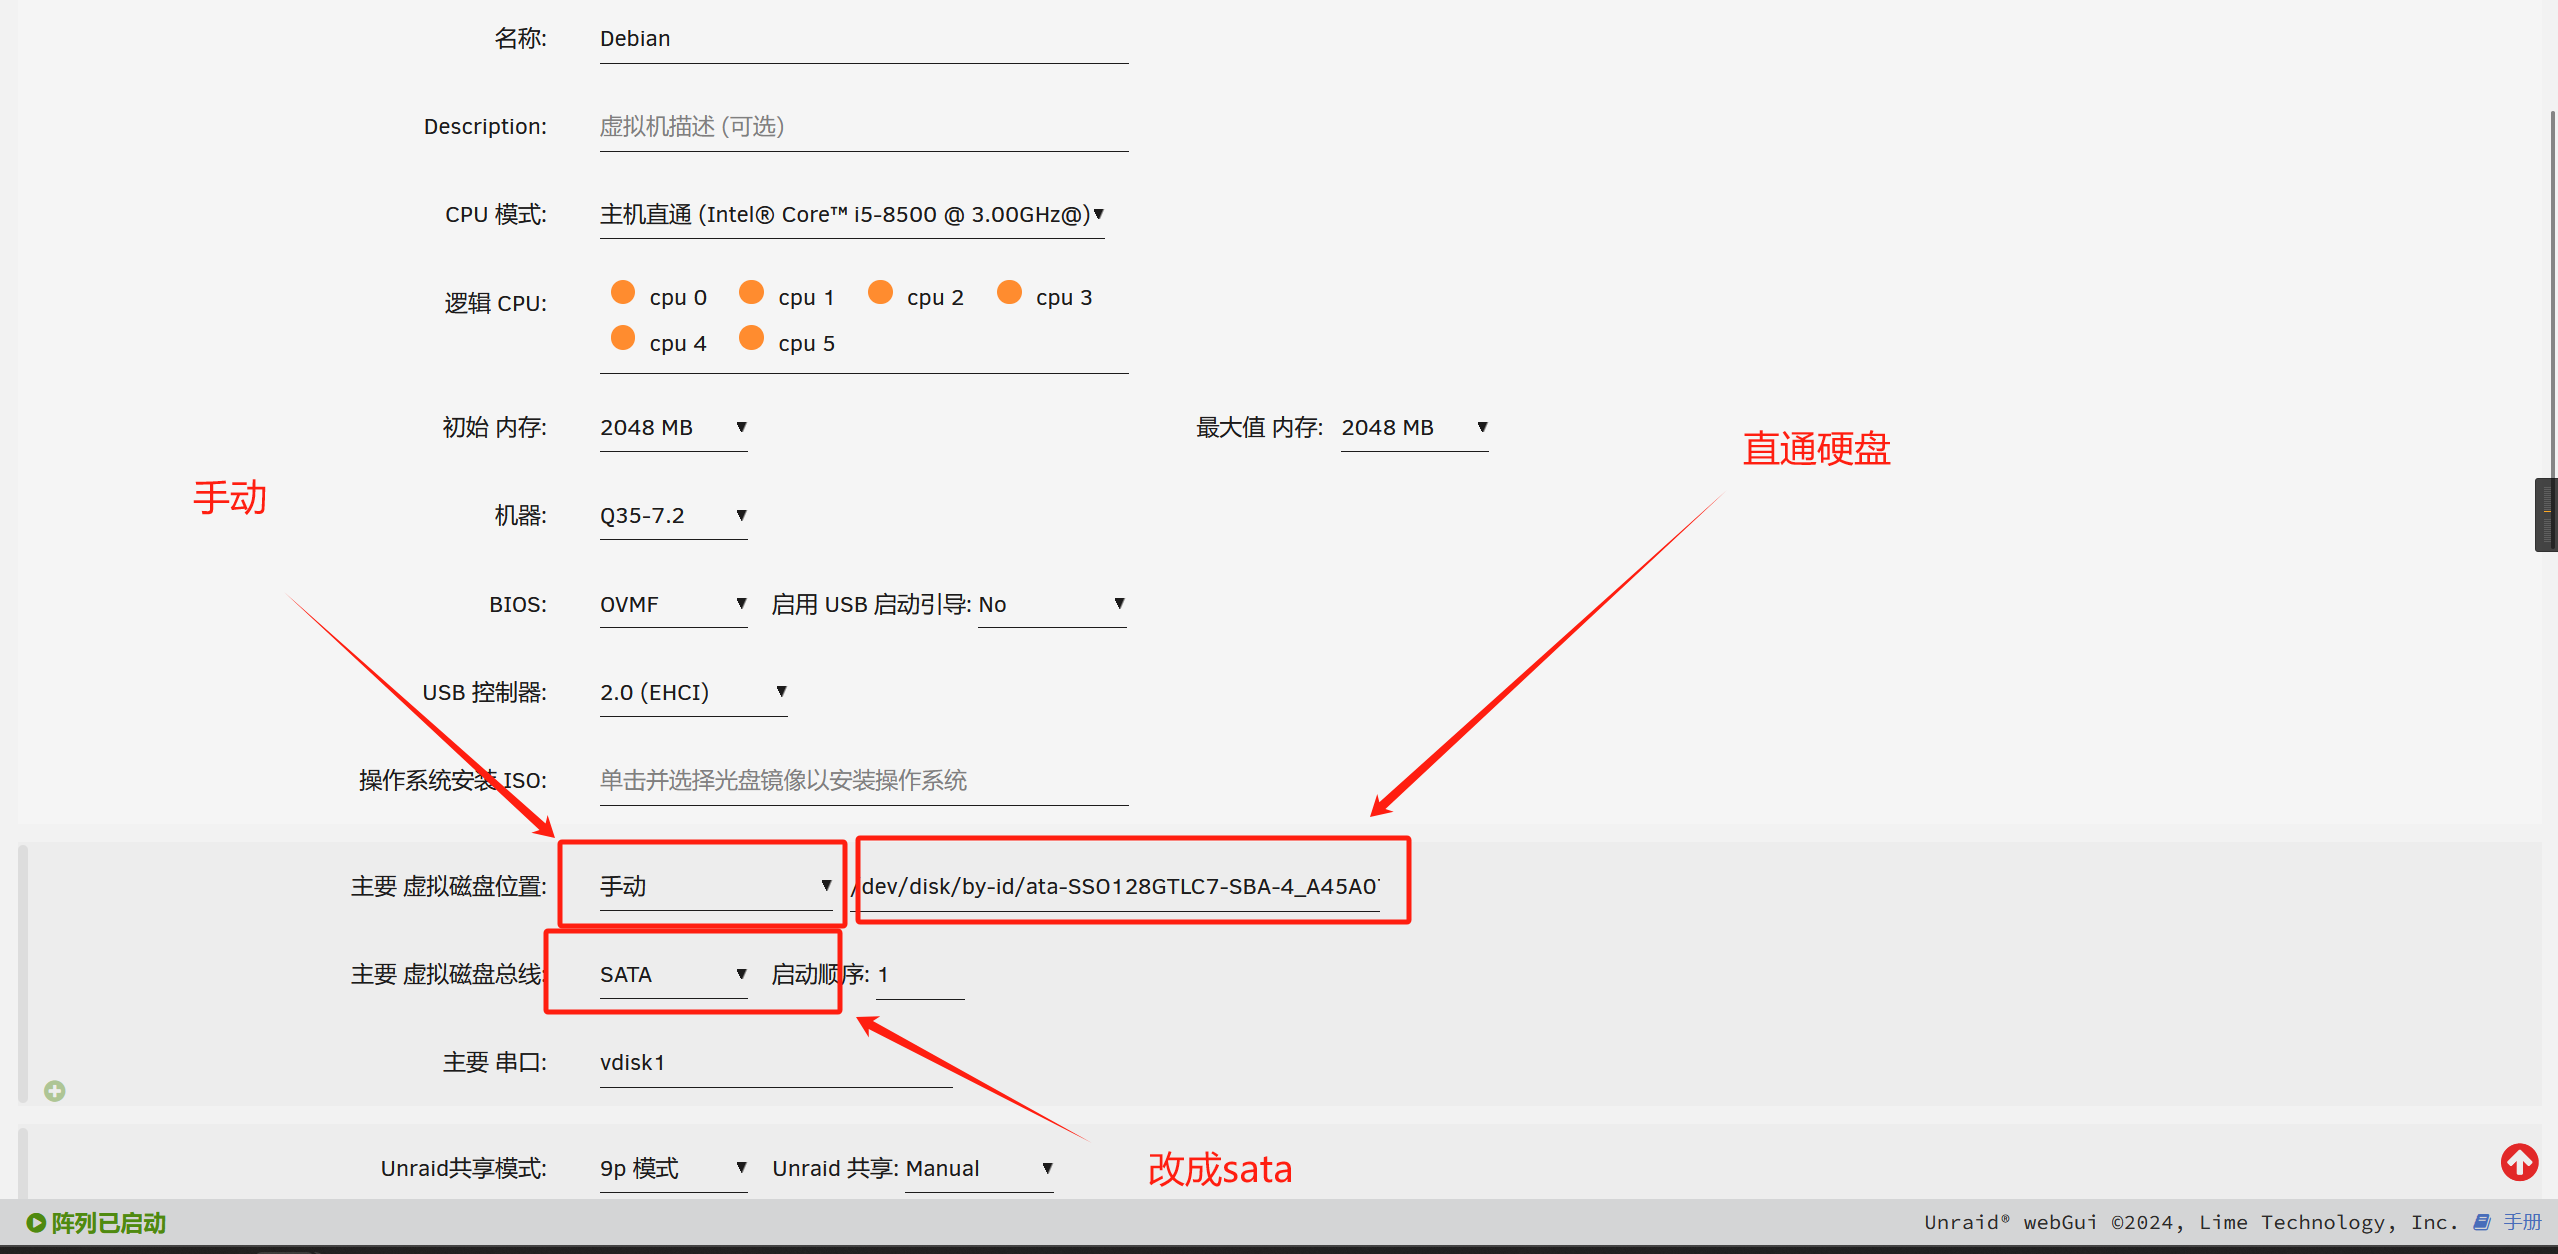This screenshot has width=2558, height=1254.
Task: Click the red back-to-top arrow icon
Action: point(2519,1162)
